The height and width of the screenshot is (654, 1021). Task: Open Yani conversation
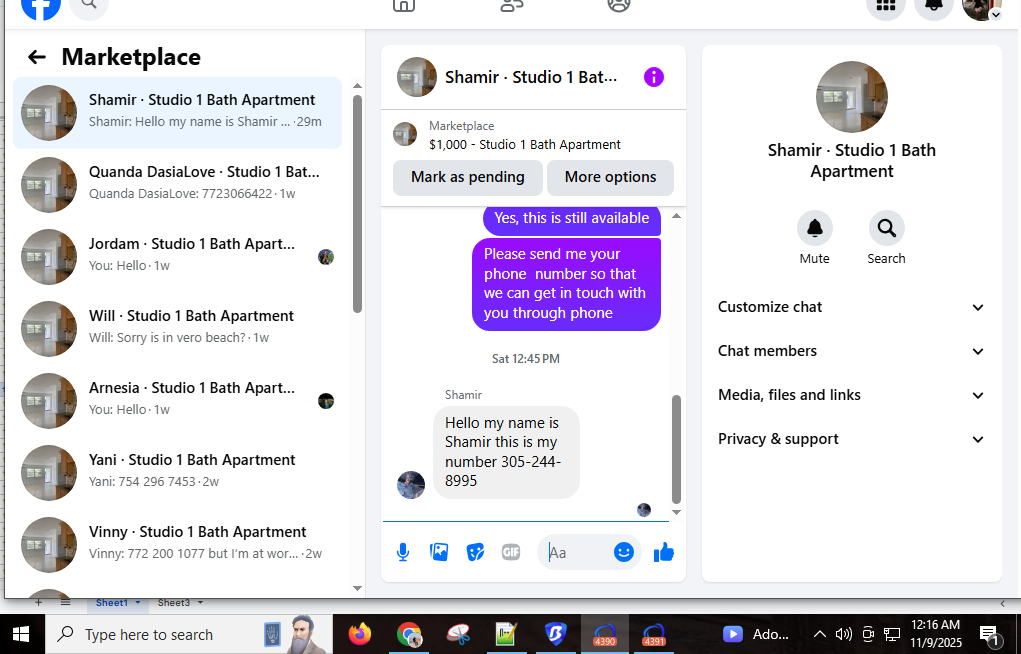177,472
